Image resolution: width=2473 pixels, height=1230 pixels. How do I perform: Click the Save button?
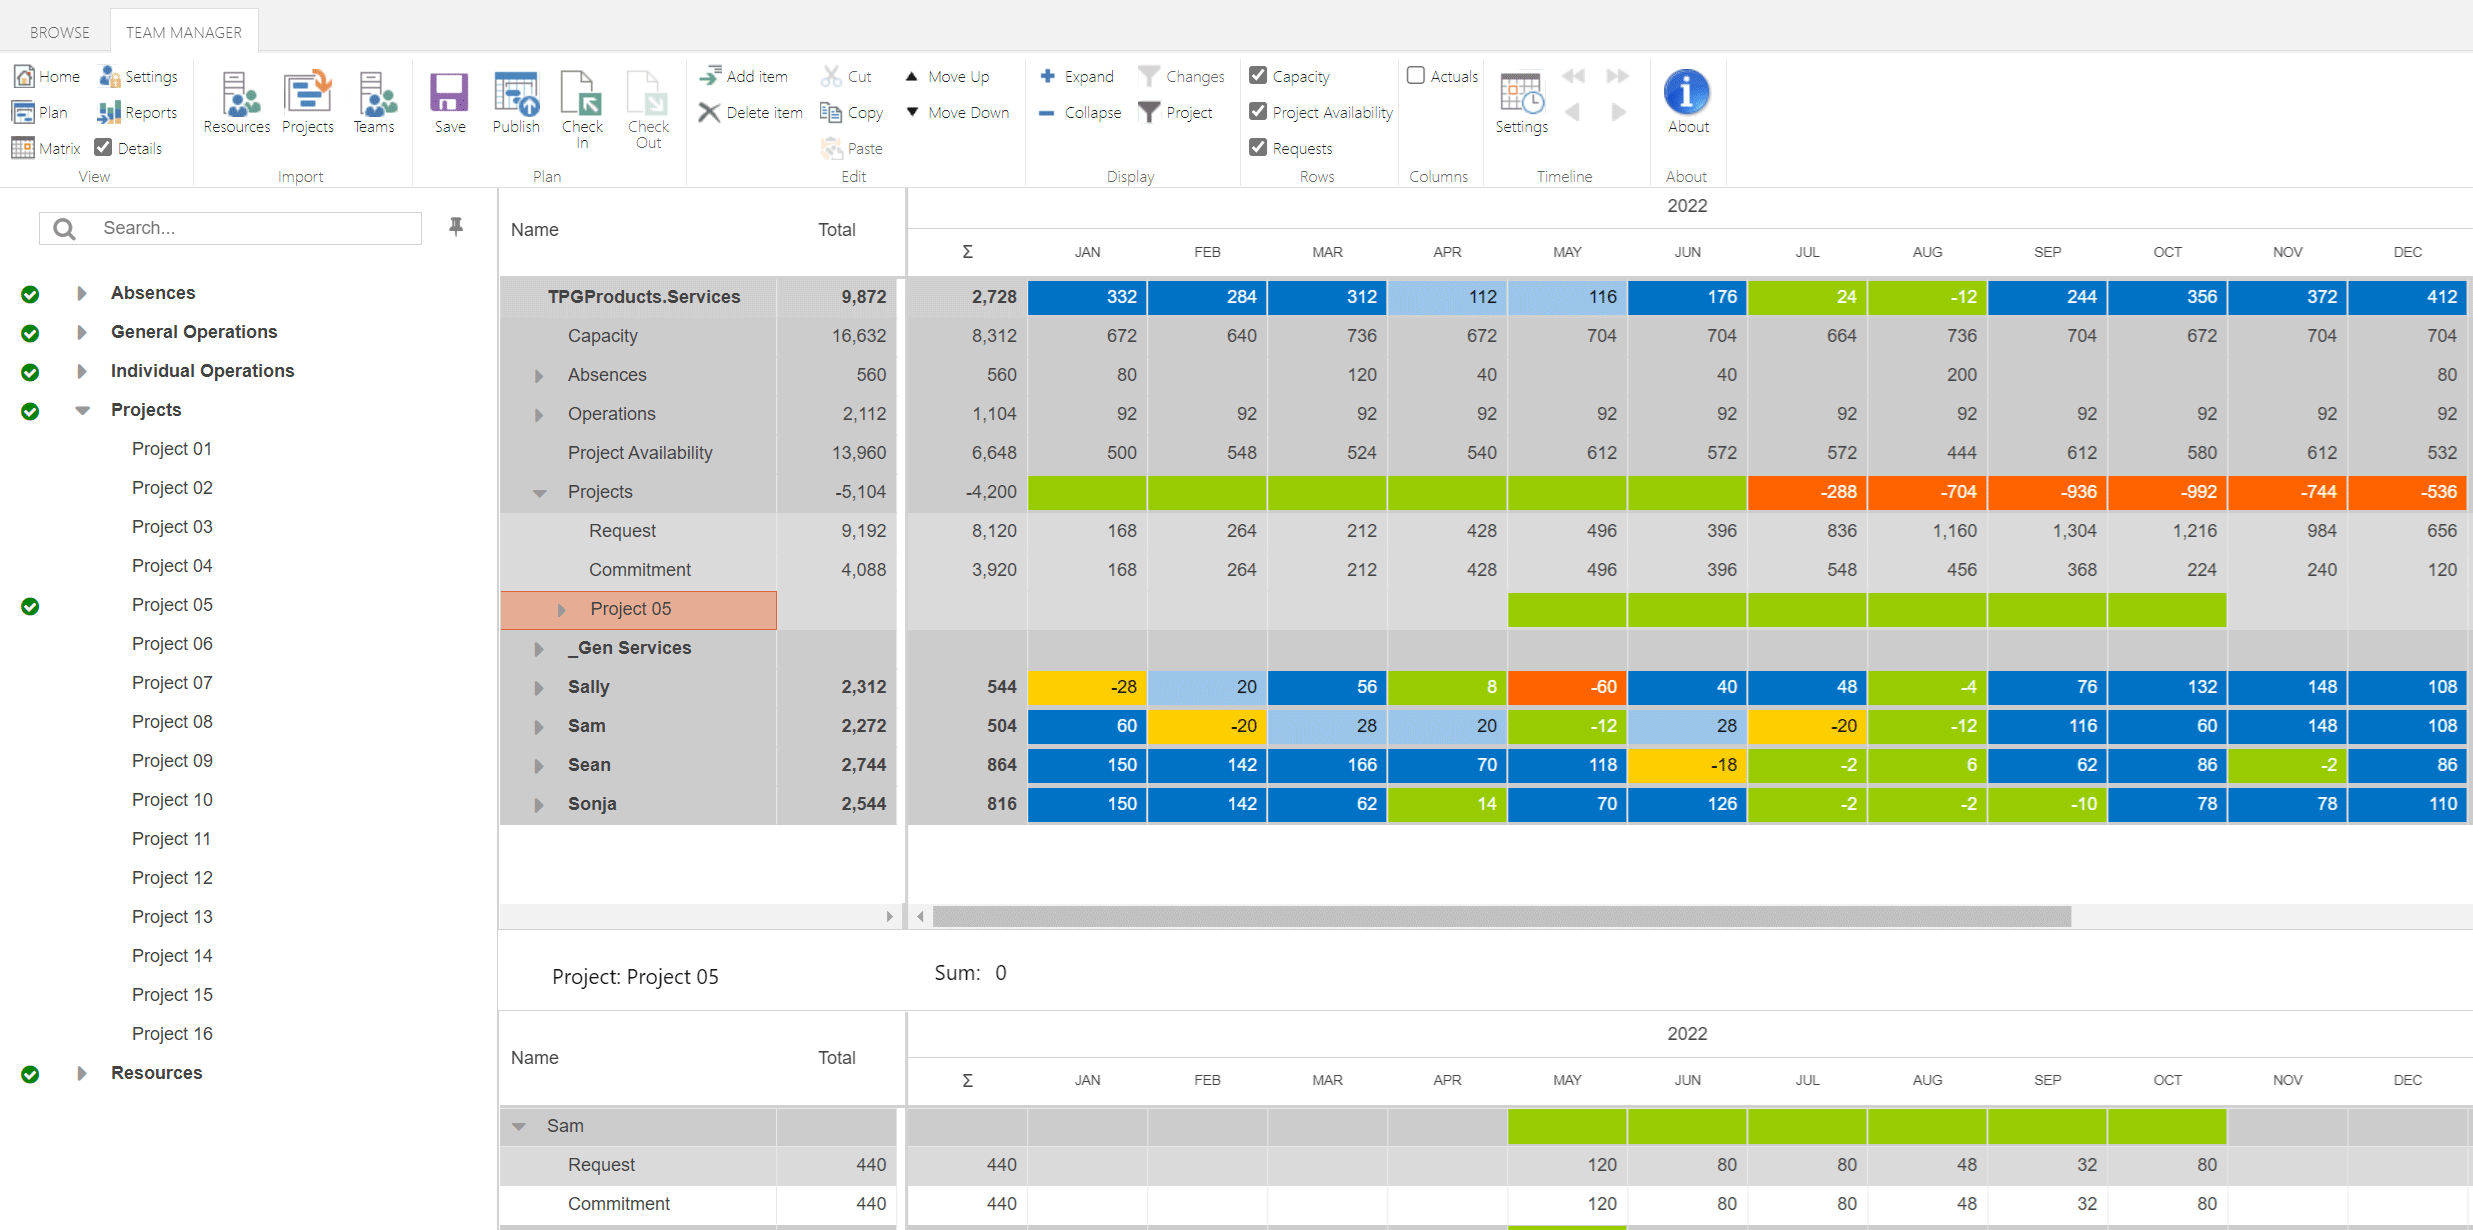tap(449, 100)
